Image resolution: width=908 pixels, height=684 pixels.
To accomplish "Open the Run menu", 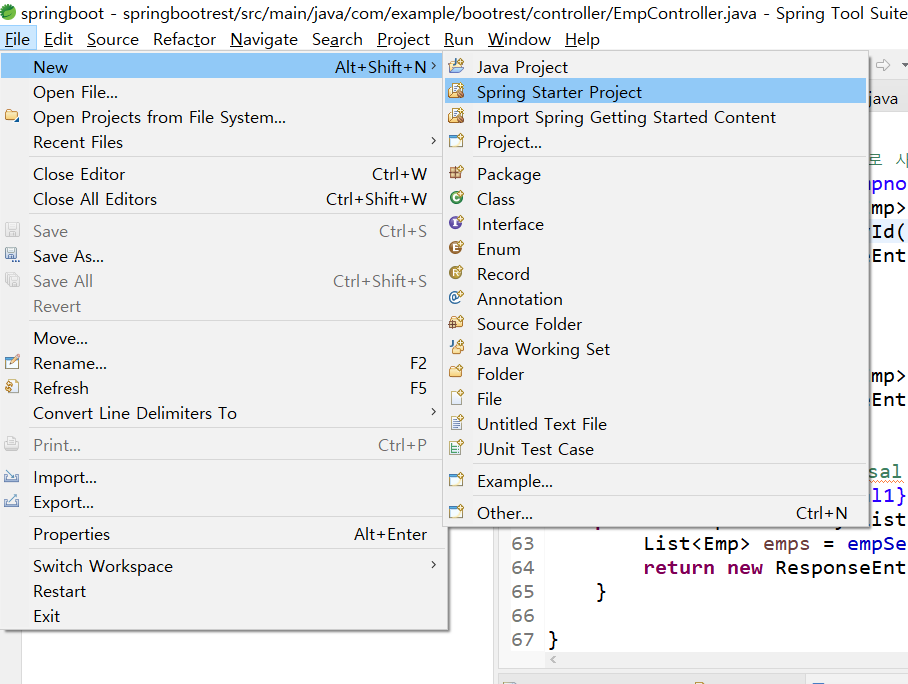I will [x=459, y=39].
